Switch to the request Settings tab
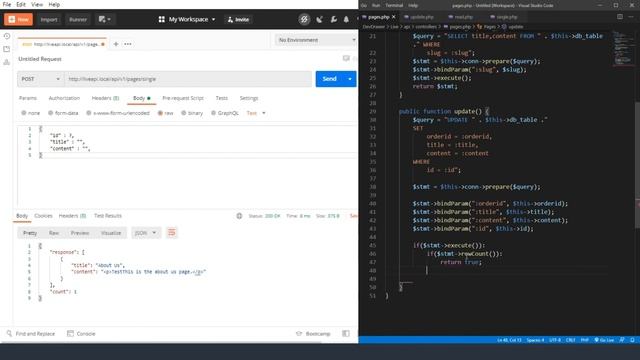Image resolution: width=640 pixels, height=360 pixels. 249,98
